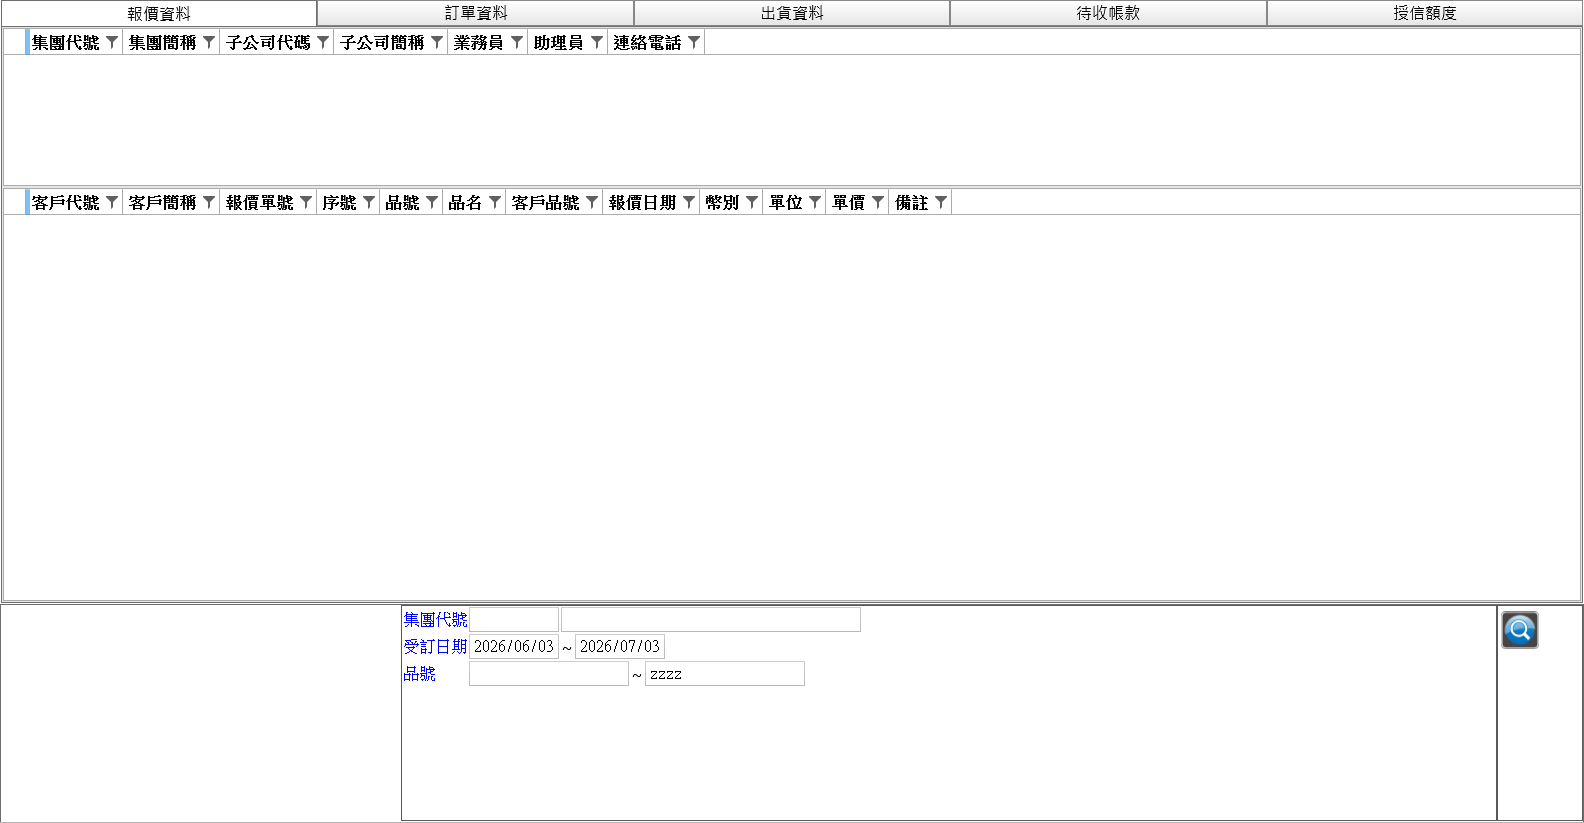The height and width of the screenshot is (823, 1584).
Task: Click the 受訂日期 start date 2026/06/03
Action: coord(514,647)
